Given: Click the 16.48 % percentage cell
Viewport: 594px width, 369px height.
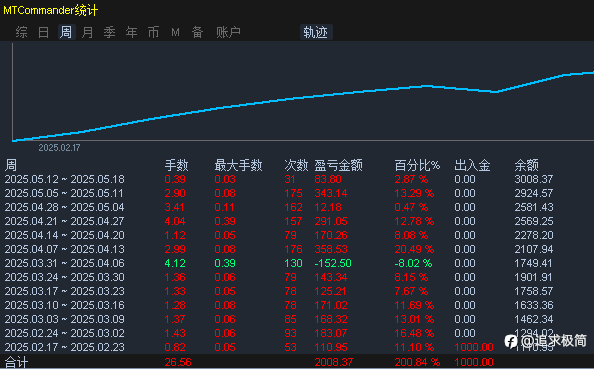Looking at the screenshot, I should (x=414, y=333).
